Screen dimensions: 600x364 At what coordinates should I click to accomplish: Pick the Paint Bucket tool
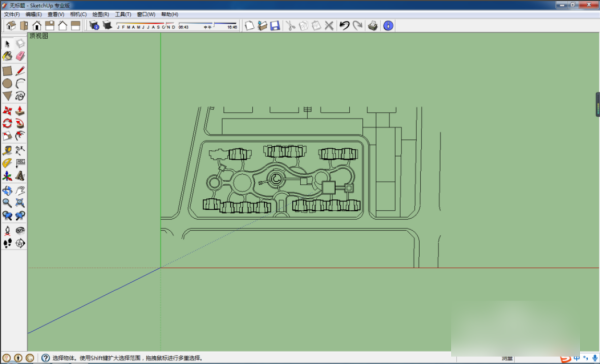pos(7,57)
